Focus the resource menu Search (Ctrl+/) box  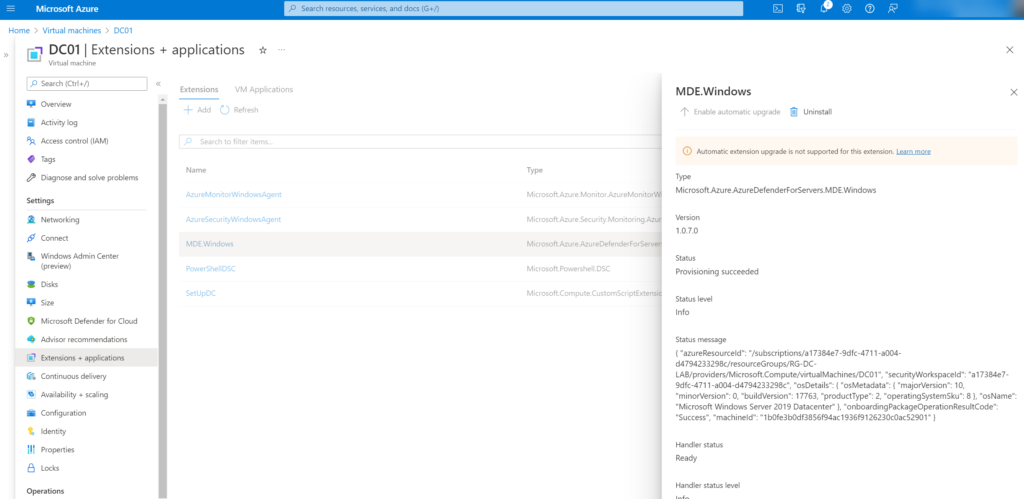(x=87, y=84)
